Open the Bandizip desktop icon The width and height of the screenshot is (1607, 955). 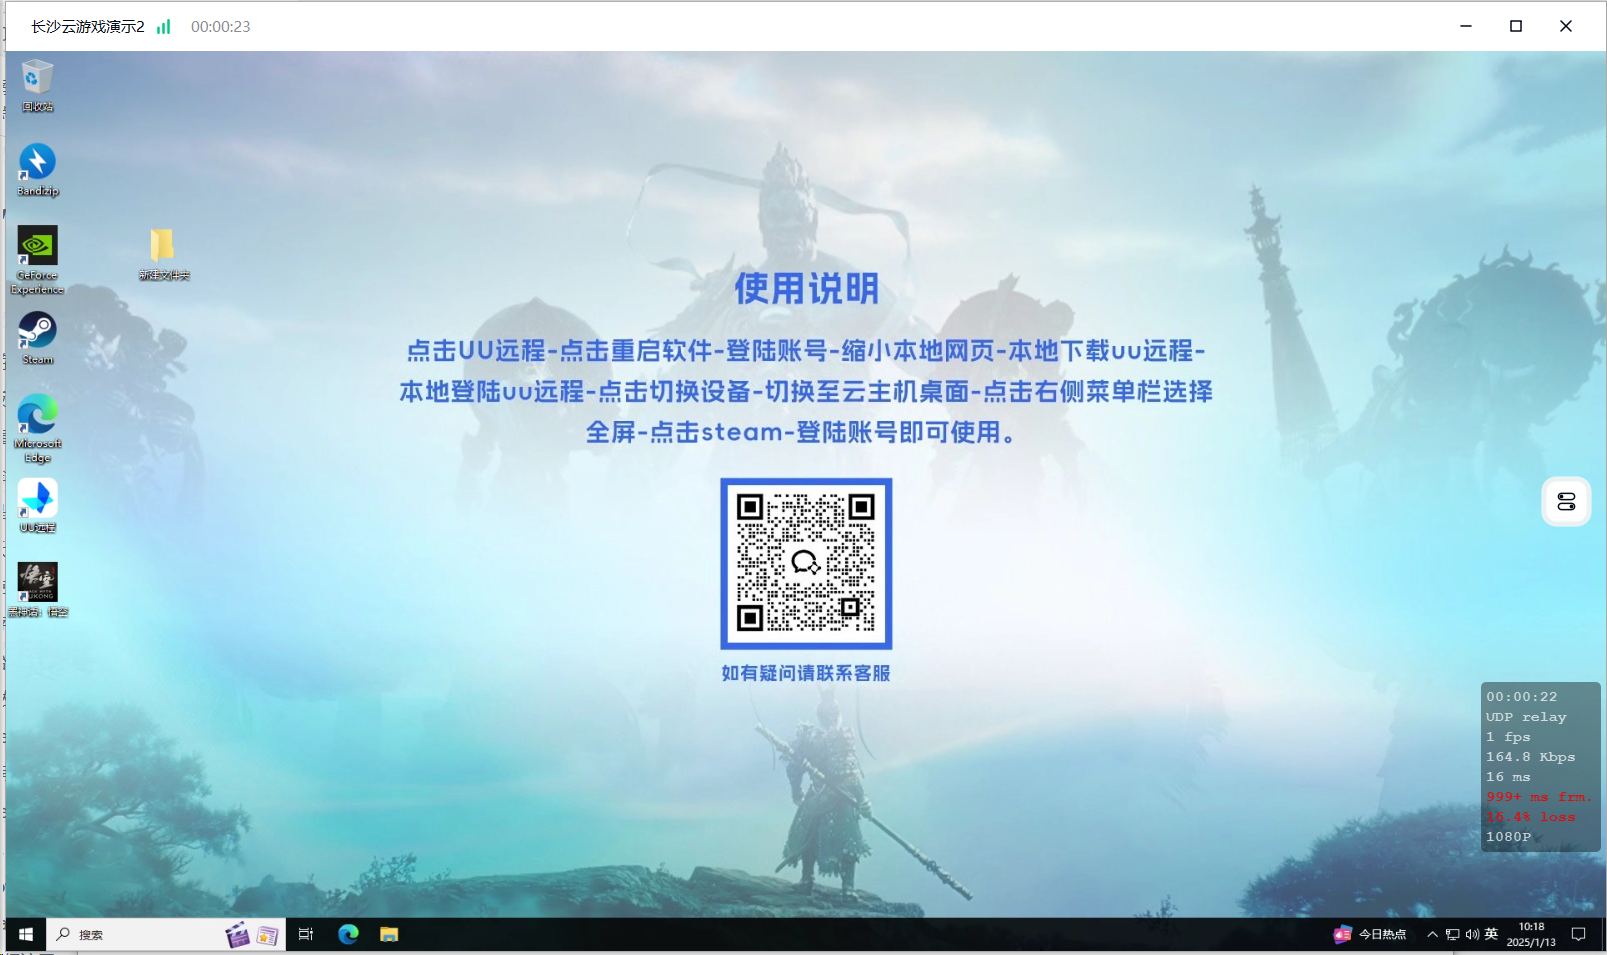point(37,169)
